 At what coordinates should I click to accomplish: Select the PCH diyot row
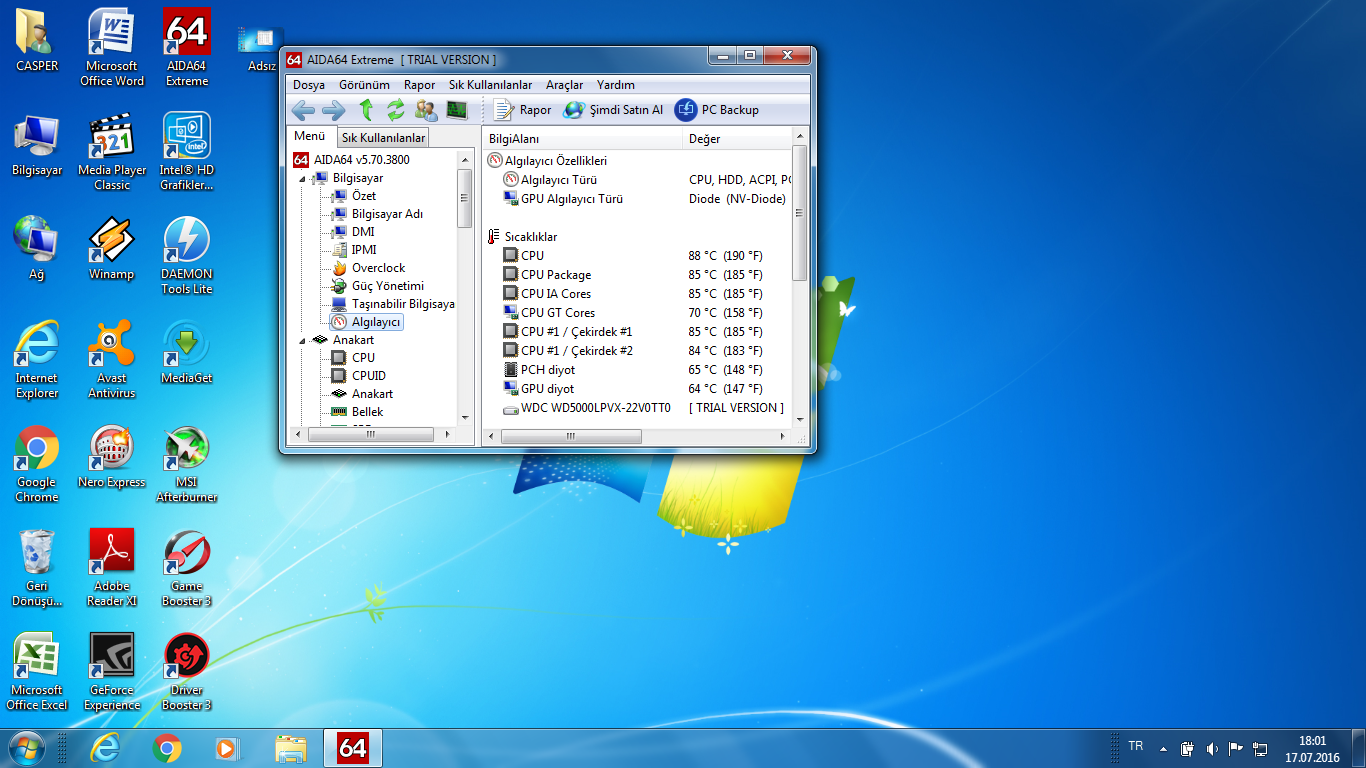click(638, 370)
